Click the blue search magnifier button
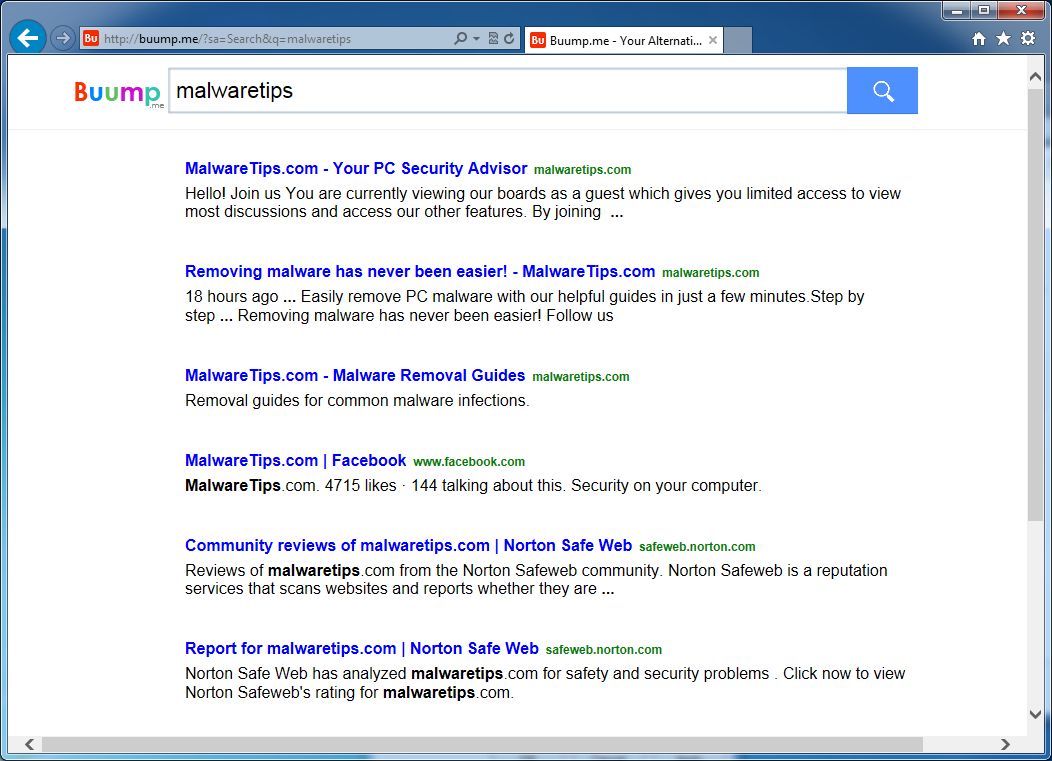The height and width of the screenshot is (761, 1052). pos(882,91)
